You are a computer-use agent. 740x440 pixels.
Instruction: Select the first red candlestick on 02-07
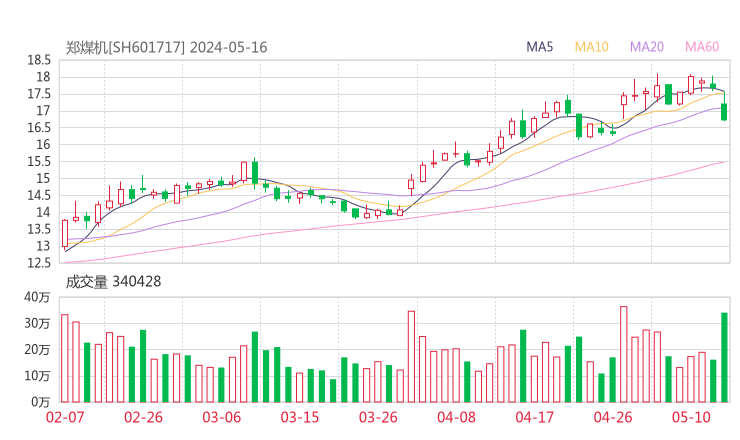(65, 233)
